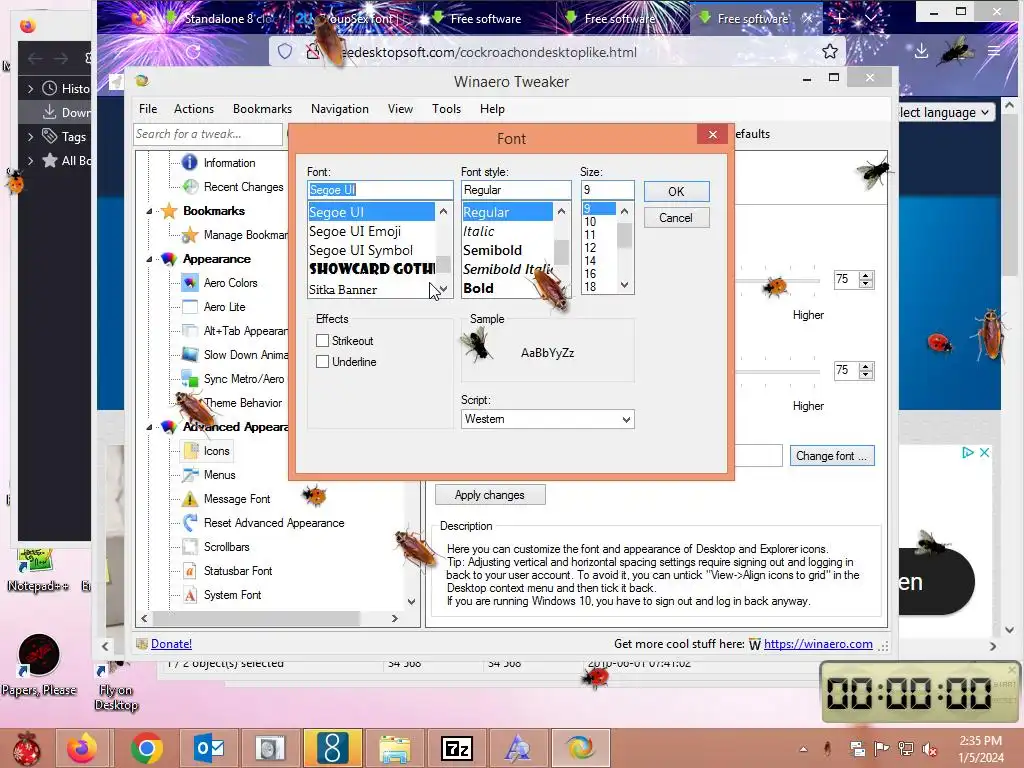Select Semibold font style
1024x768 pixels.
507,250
